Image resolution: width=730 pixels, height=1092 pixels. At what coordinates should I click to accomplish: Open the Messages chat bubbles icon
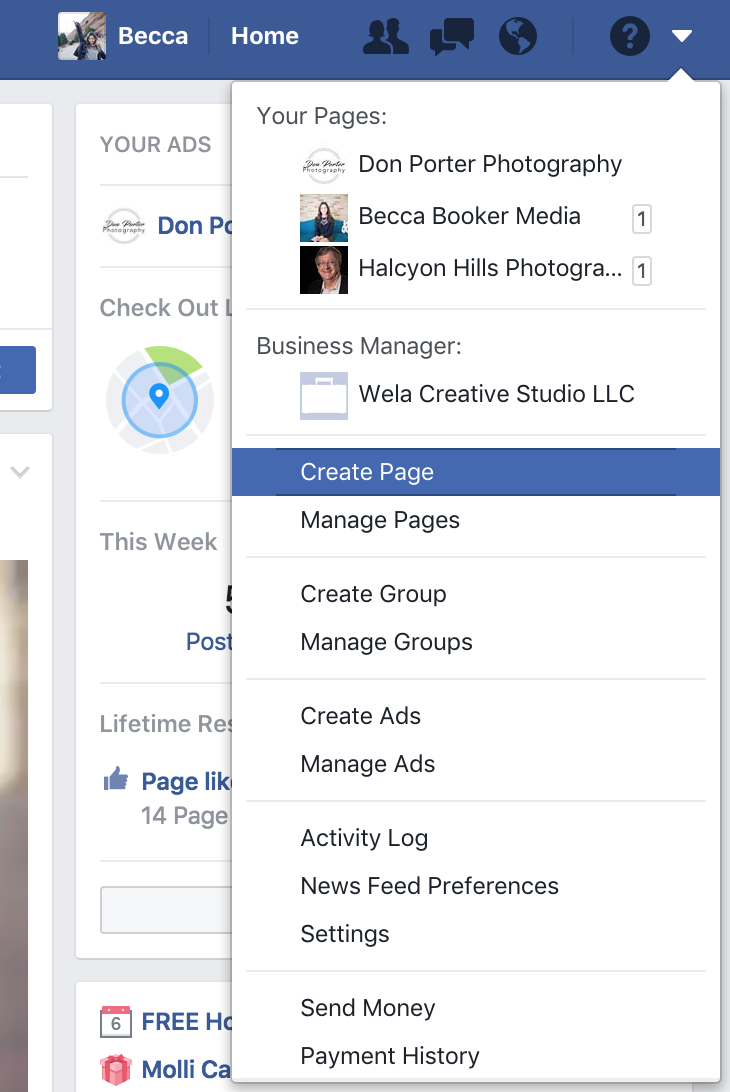click(x=452, y=36)
